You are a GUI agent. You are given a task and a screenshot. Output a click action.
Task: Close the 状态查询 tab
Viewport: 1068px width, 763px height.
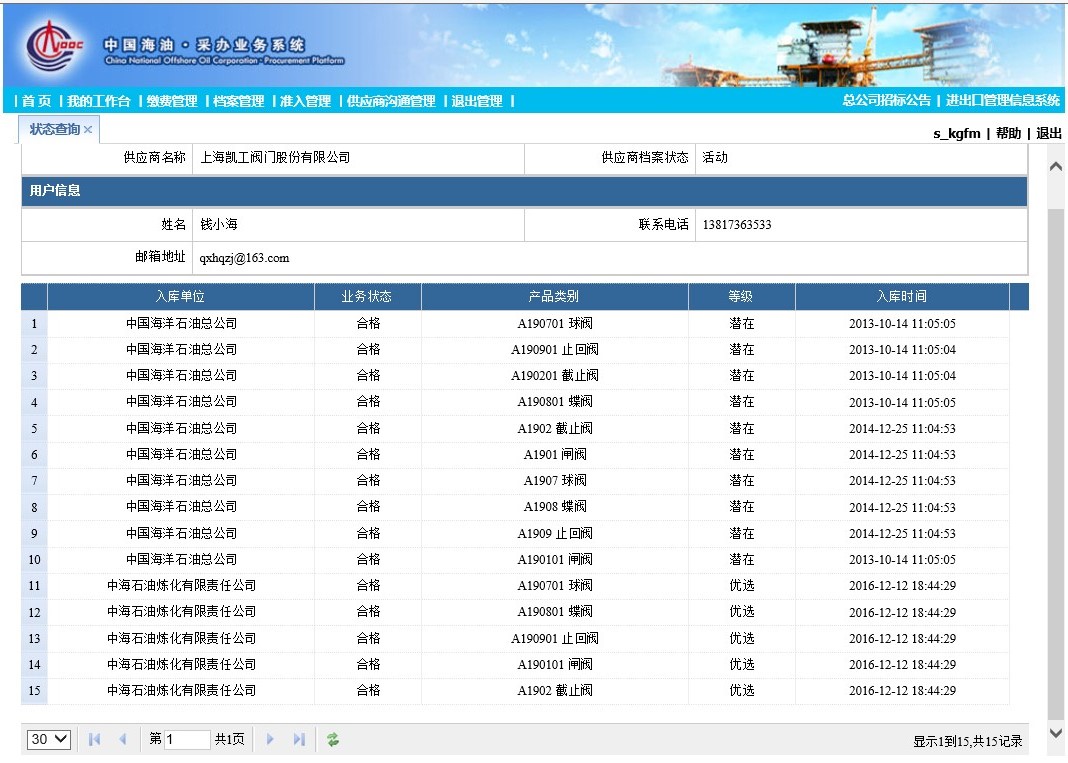pyautogui.click(x=88, y=130)
